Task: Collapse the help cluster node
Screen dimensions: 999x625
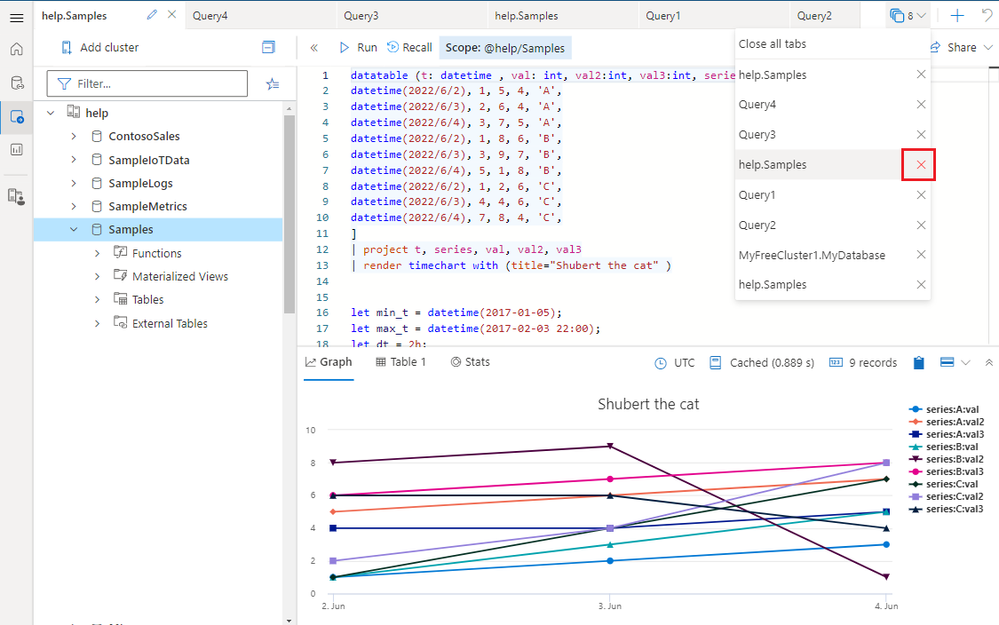Action: (x=50, y=113)
